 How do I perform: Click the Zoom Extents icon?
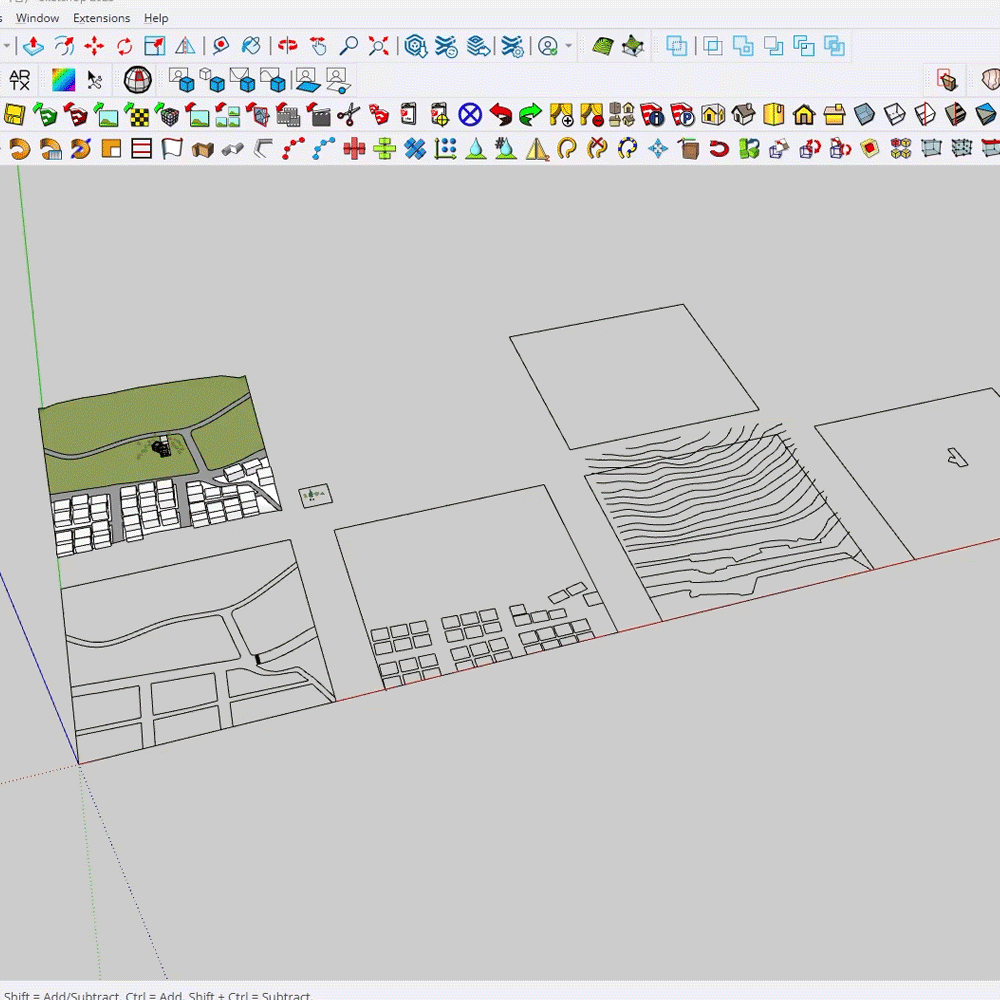click(x=379, y=46)
